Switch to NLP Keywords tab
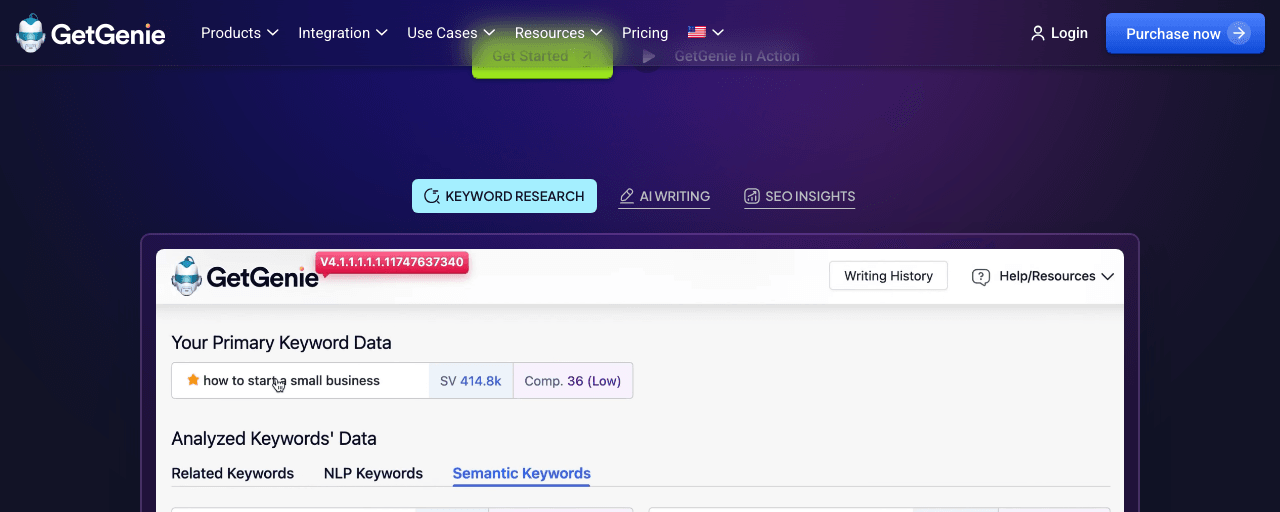This screenshot has height=512, width=1280. [373, 473]
